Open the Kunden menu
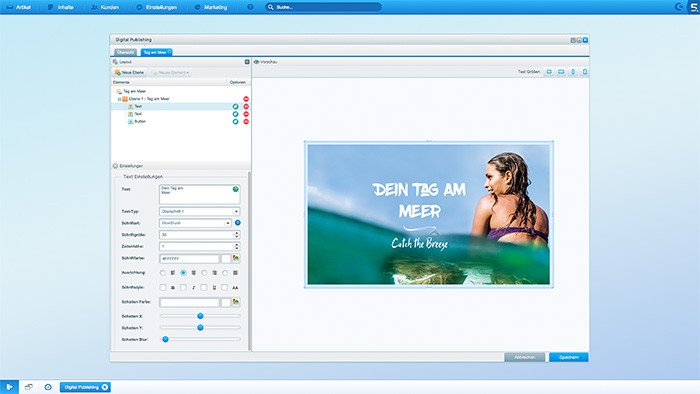 point(105,7)
